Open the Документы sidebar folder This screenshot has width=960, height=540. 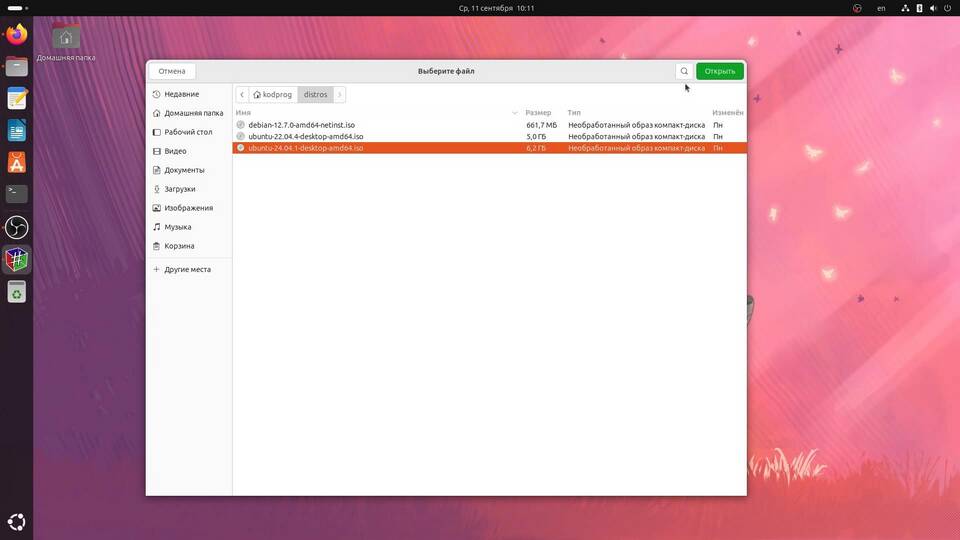point(184,170)
